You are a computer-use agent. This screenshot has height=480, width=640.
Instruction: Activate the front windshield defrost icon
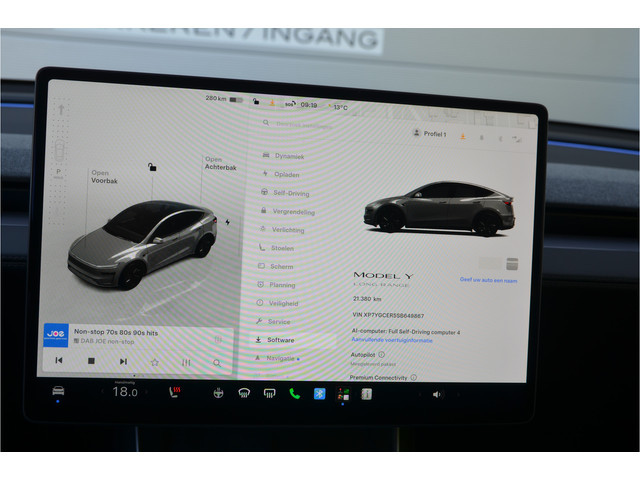click(x=244, y=393)
